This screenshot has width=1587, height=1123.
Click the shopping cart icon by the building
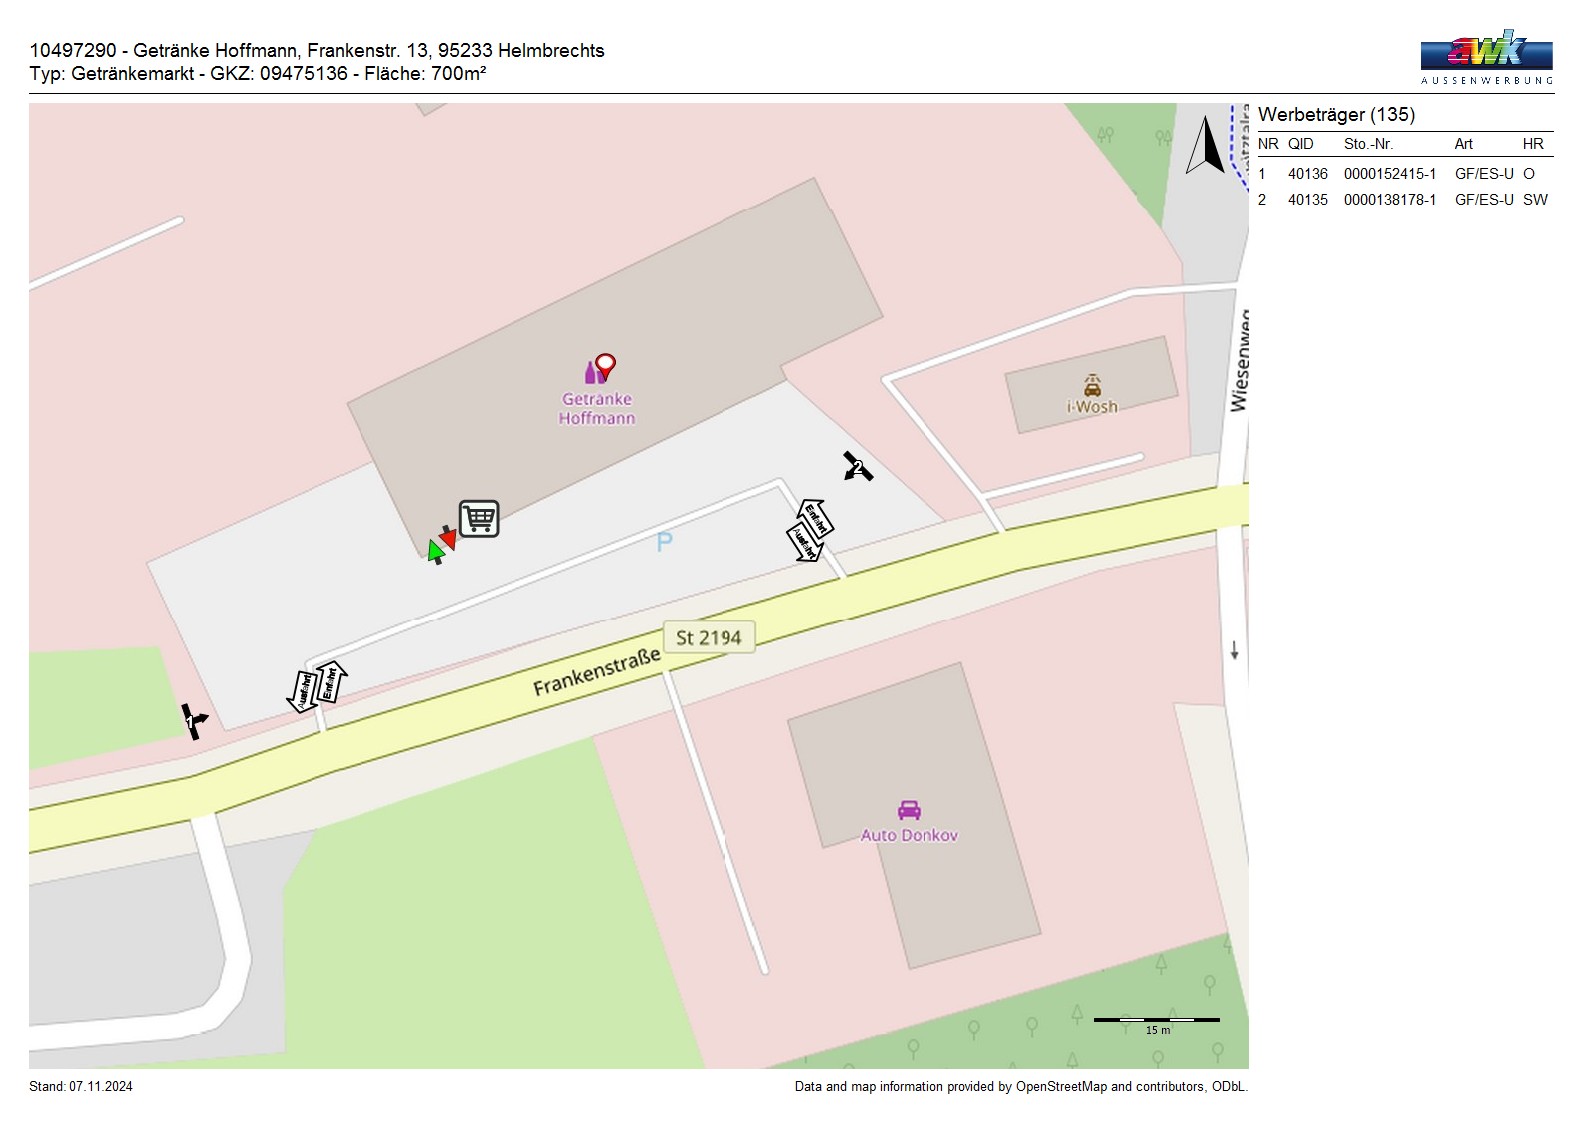[479, 519]
